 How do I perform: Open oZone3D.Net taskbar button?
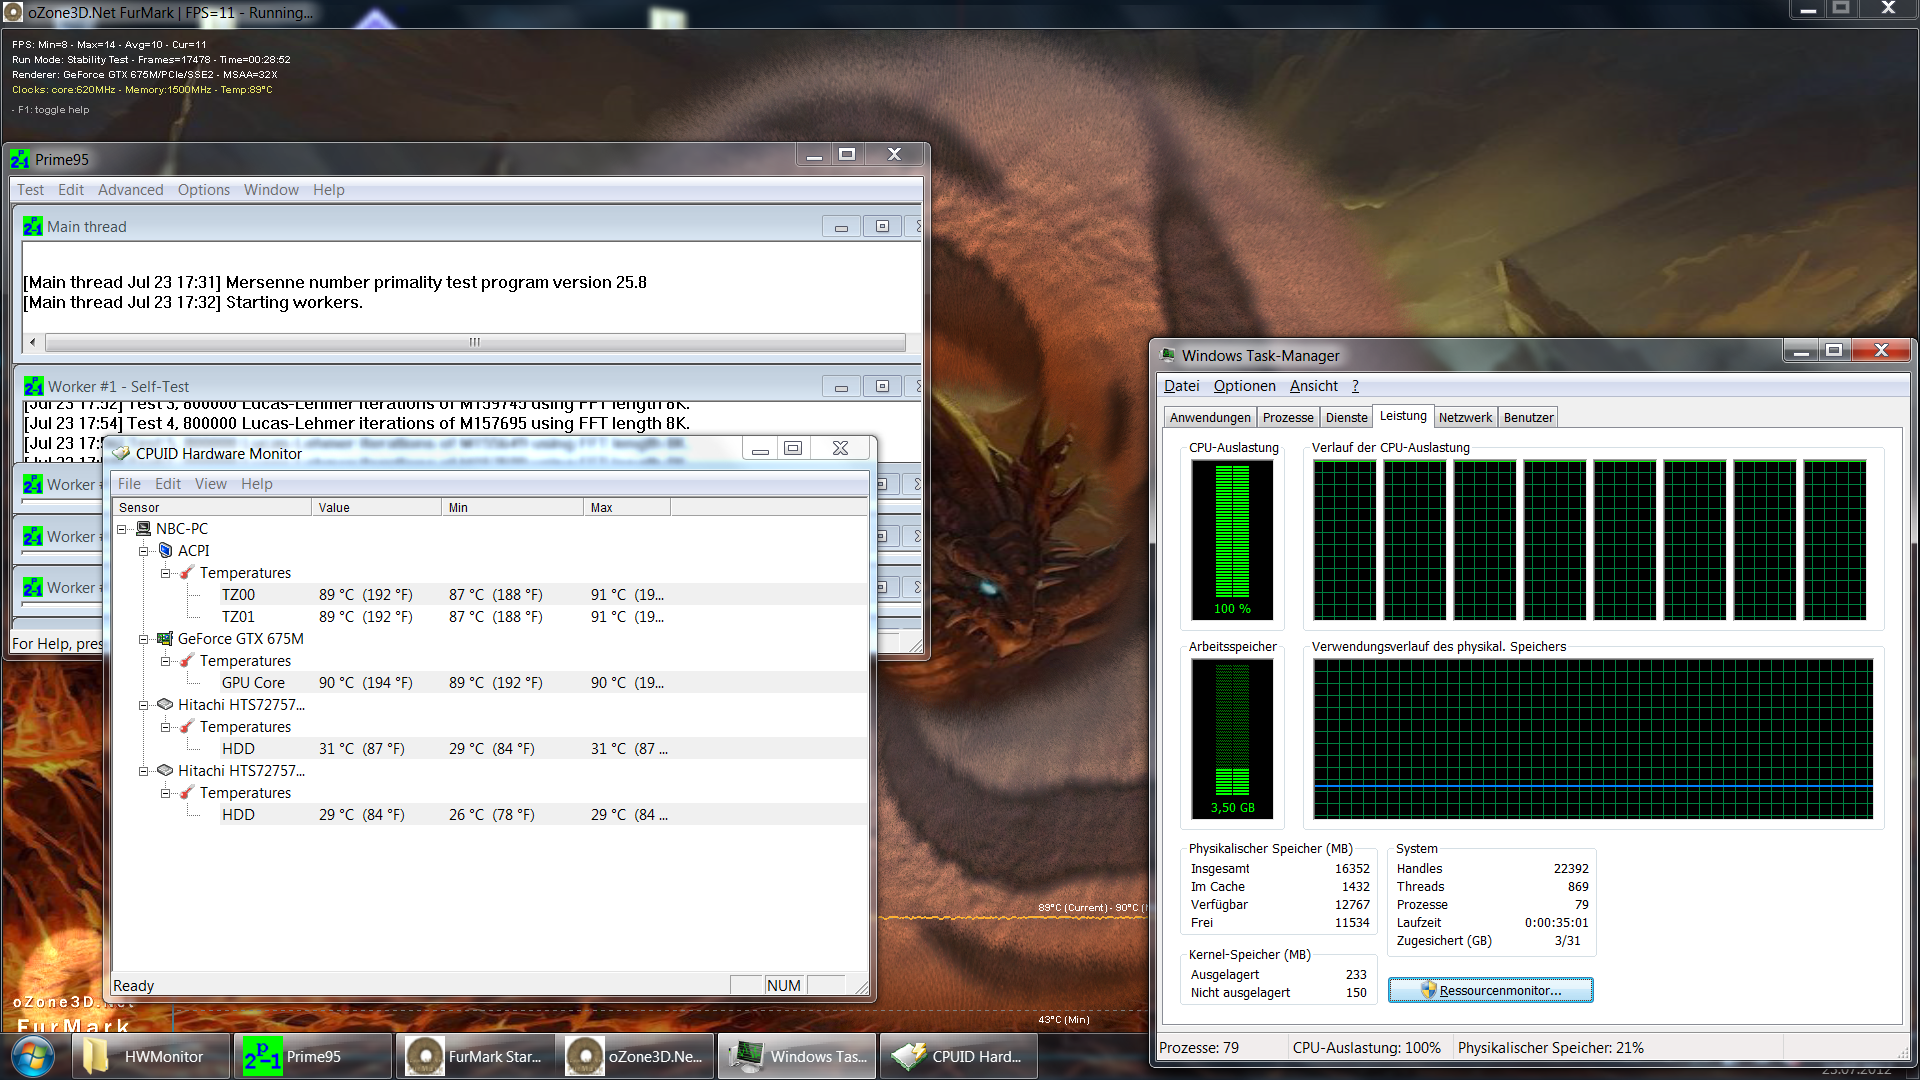pyautogui.click(x=637, y=1057)
